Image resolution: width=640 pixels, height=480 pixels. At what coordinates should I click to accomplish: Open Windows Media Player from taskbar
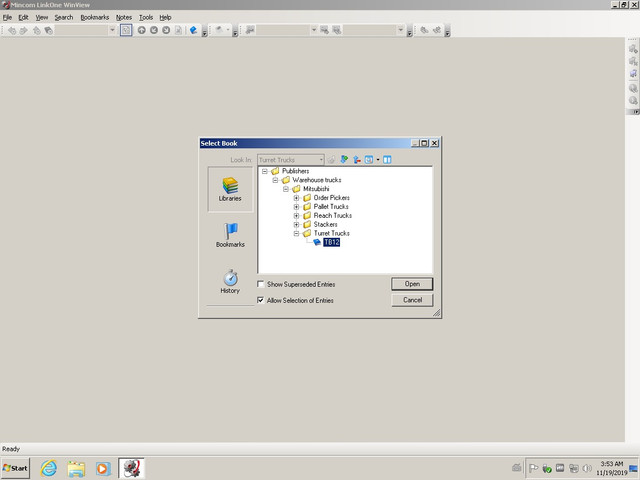pyautogui.click(x=103, y=468)
